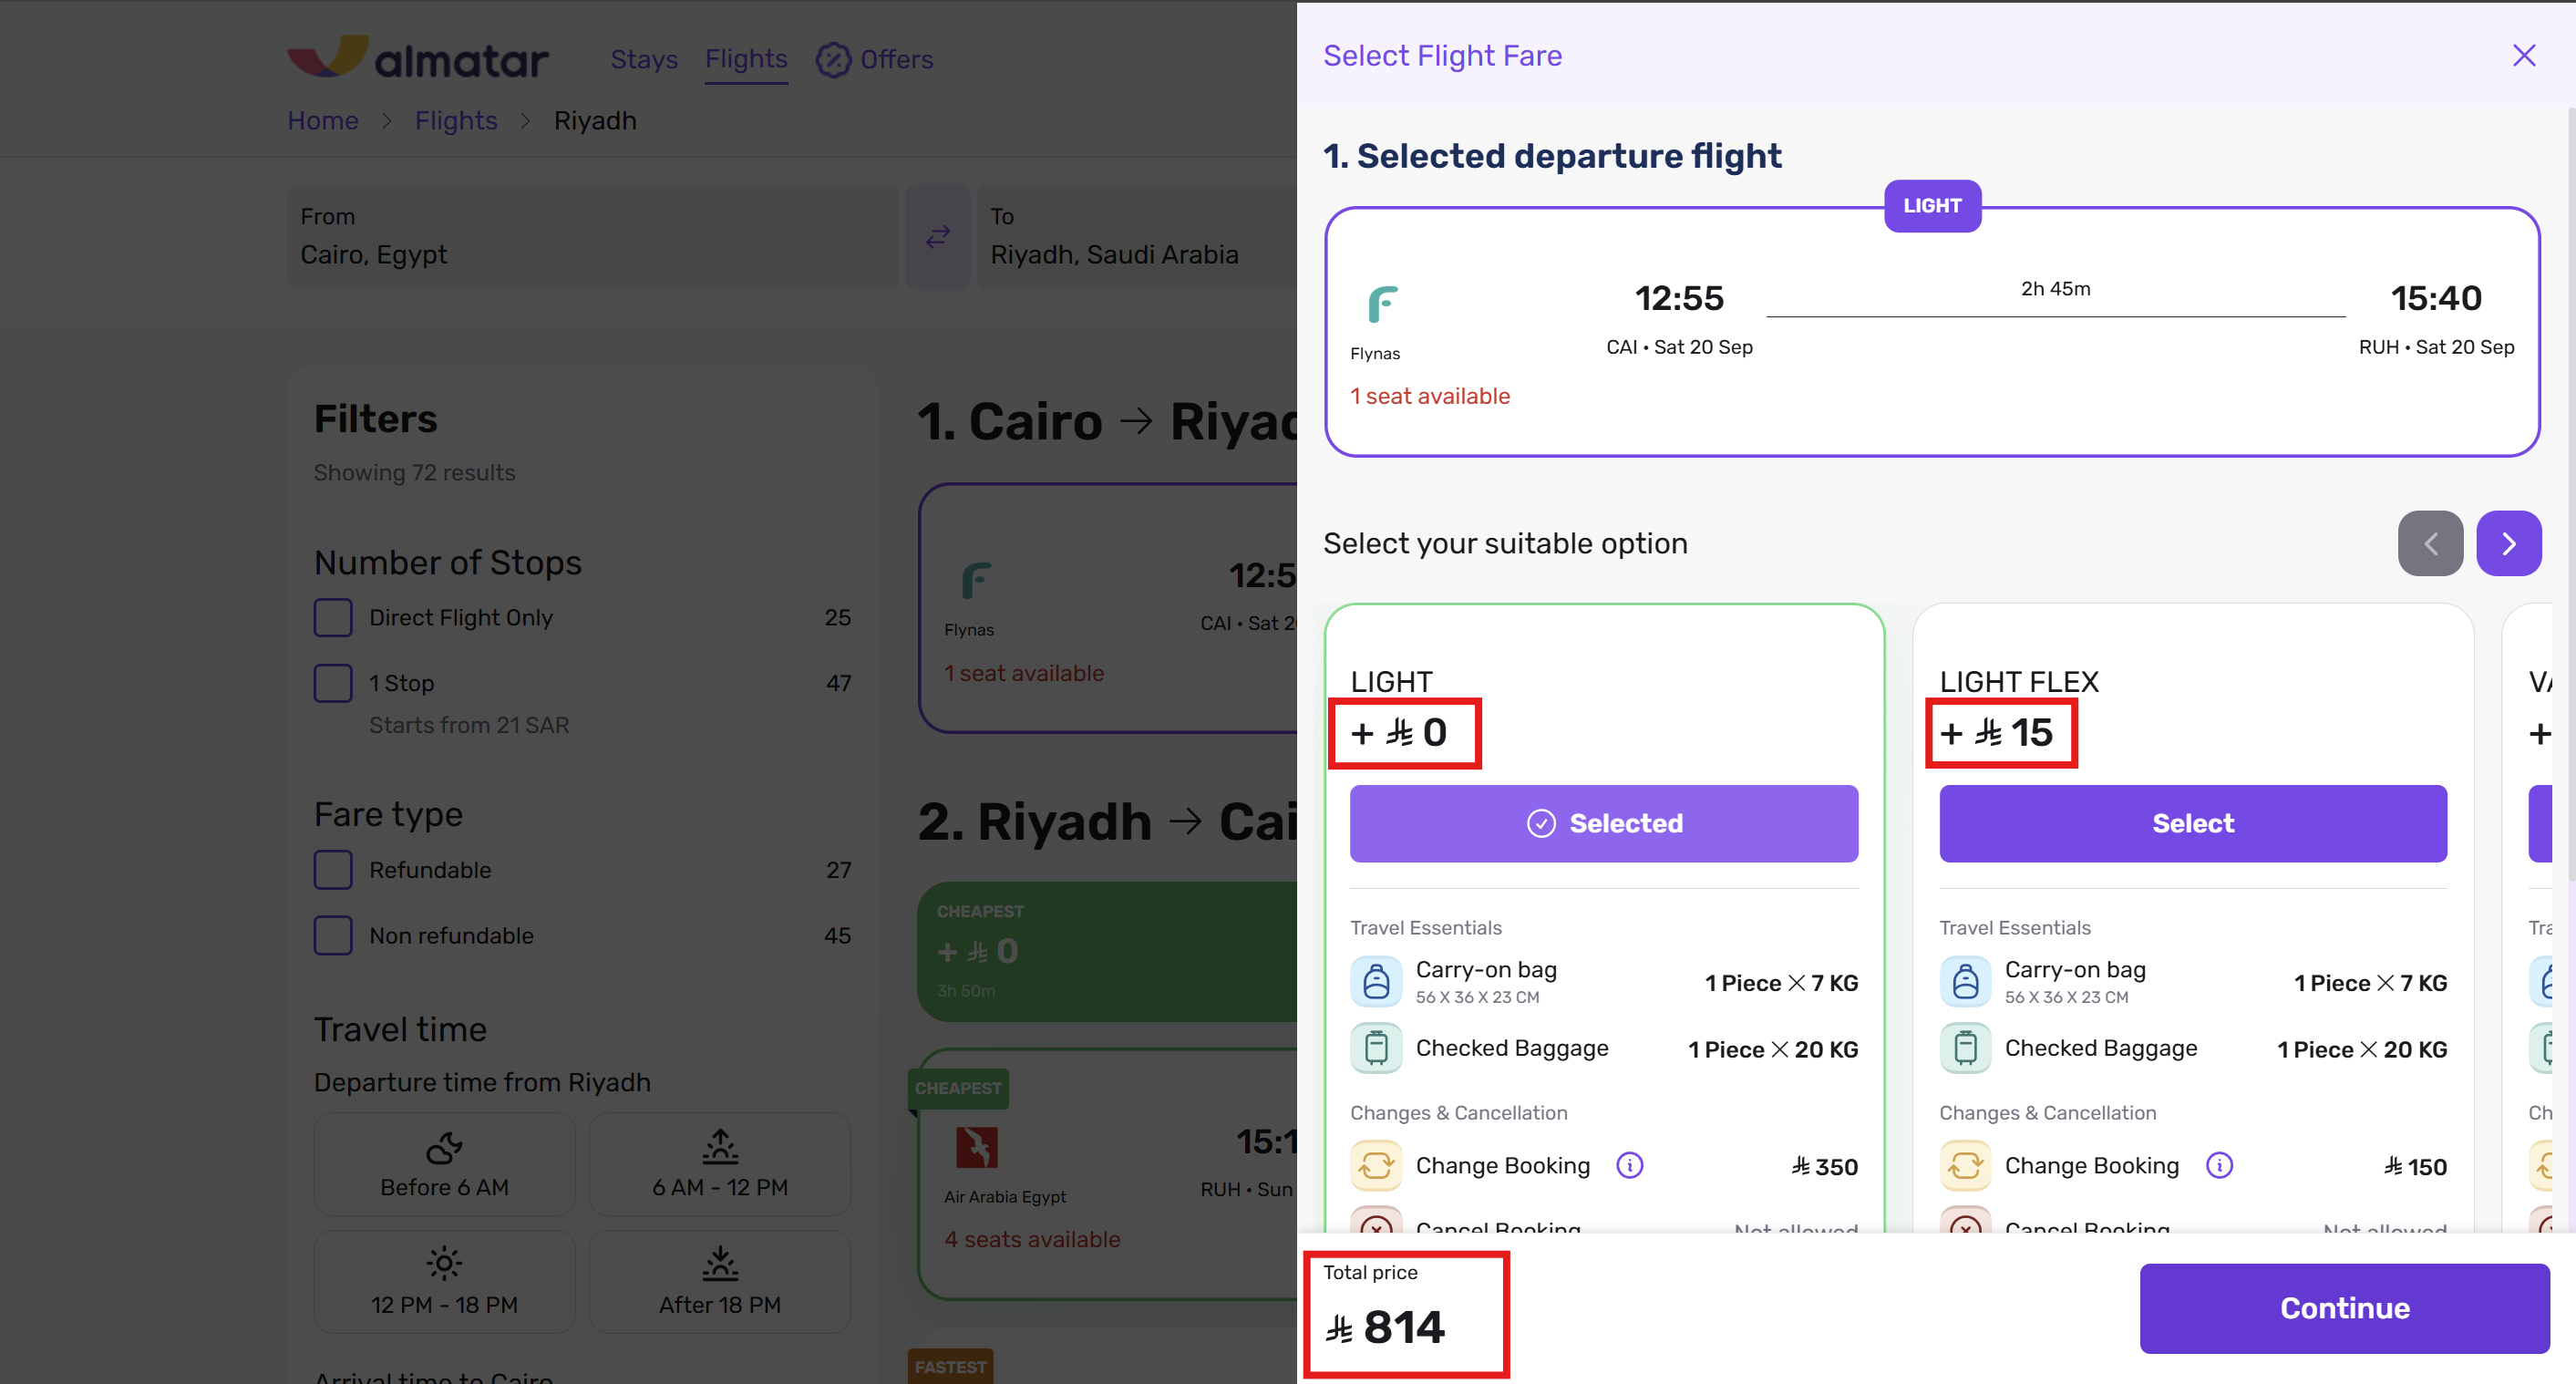
Task: Show next fare options with right arrow
Action: [2508, 543]
